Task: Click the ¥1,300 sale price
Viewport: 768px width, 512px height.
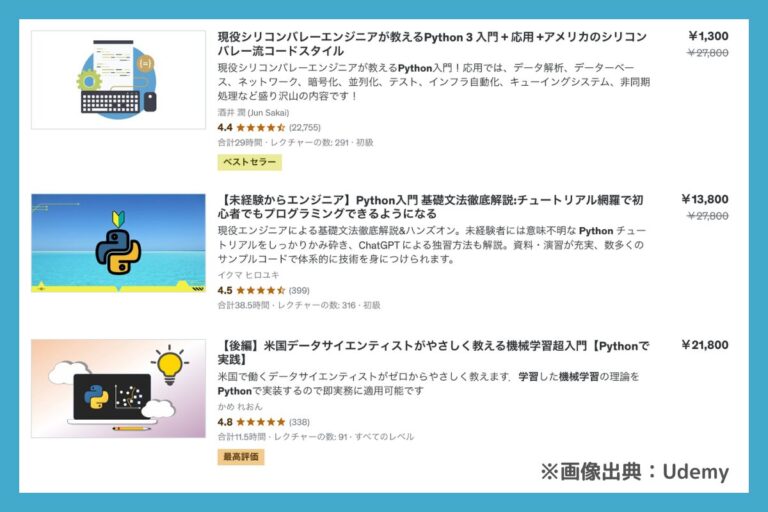Action: point(708,36)
